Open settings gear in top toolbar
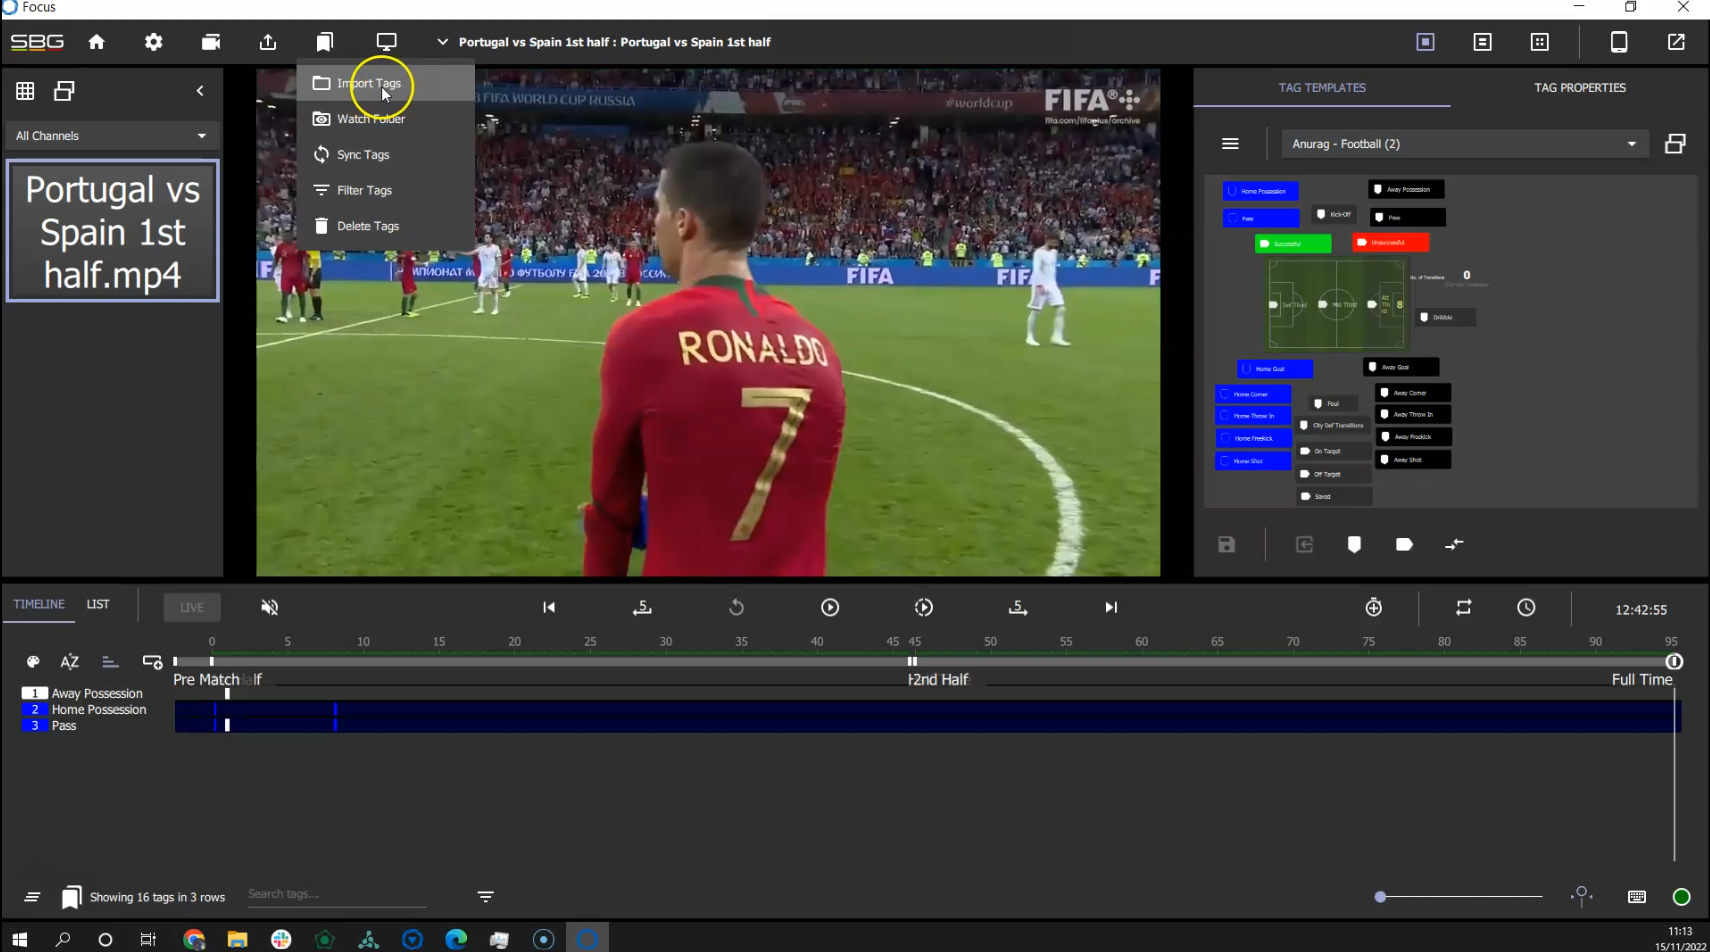Viewport: 1710px width, 952px height. click(x=153, y=42)
